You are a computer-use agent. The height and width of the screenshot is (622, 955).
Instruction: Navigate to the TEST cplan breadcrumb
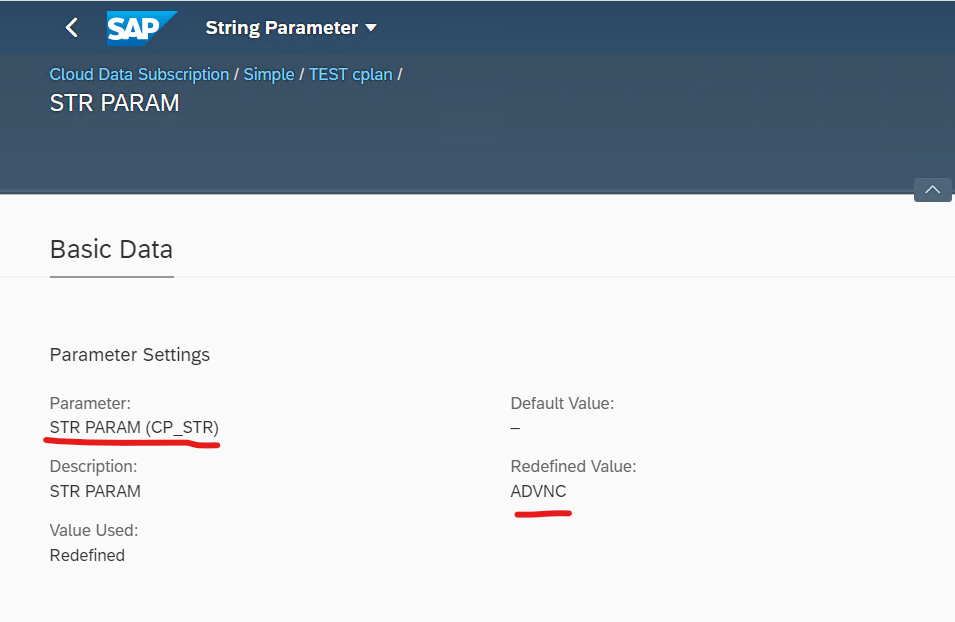coord(350,75)
